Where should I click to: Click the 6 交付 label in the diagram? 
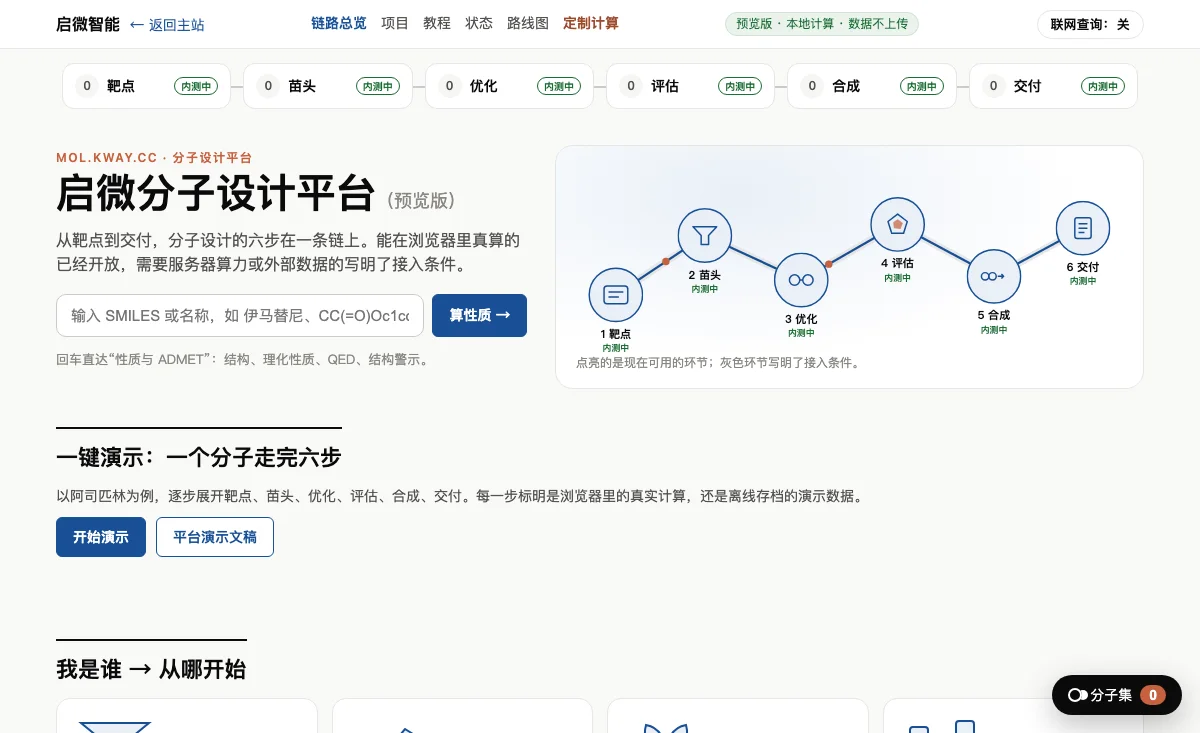pyautogui.click(x=1083, y=267)
